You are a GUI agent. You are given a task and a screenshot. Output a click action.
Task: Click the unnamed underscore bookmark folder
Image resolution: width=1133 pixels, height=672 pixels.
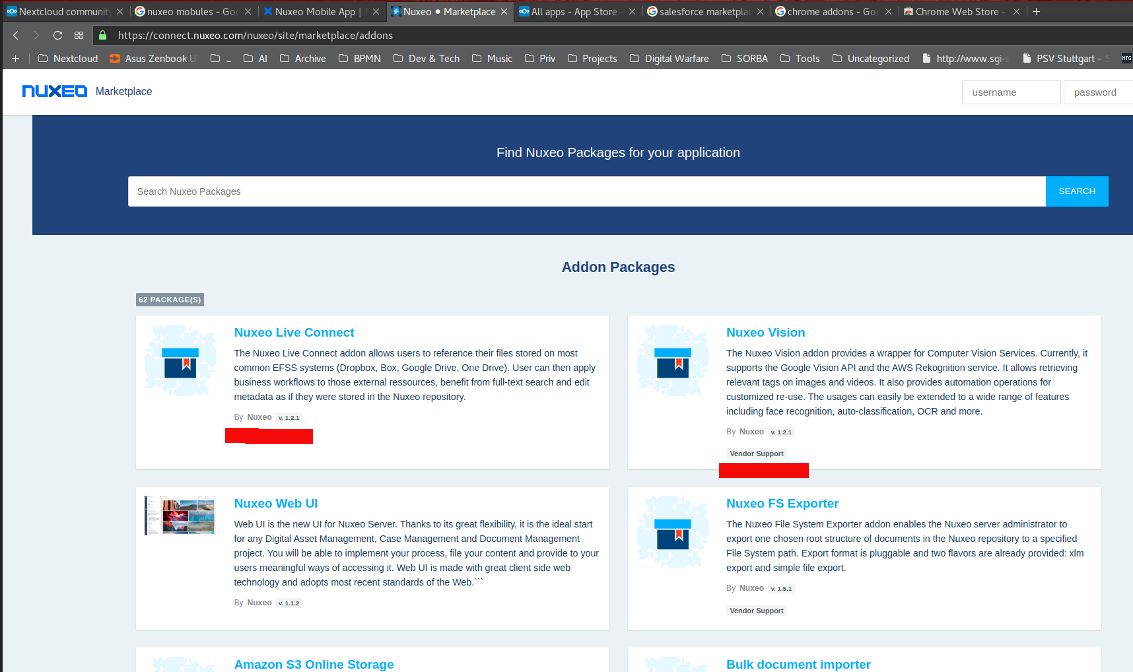220,59
